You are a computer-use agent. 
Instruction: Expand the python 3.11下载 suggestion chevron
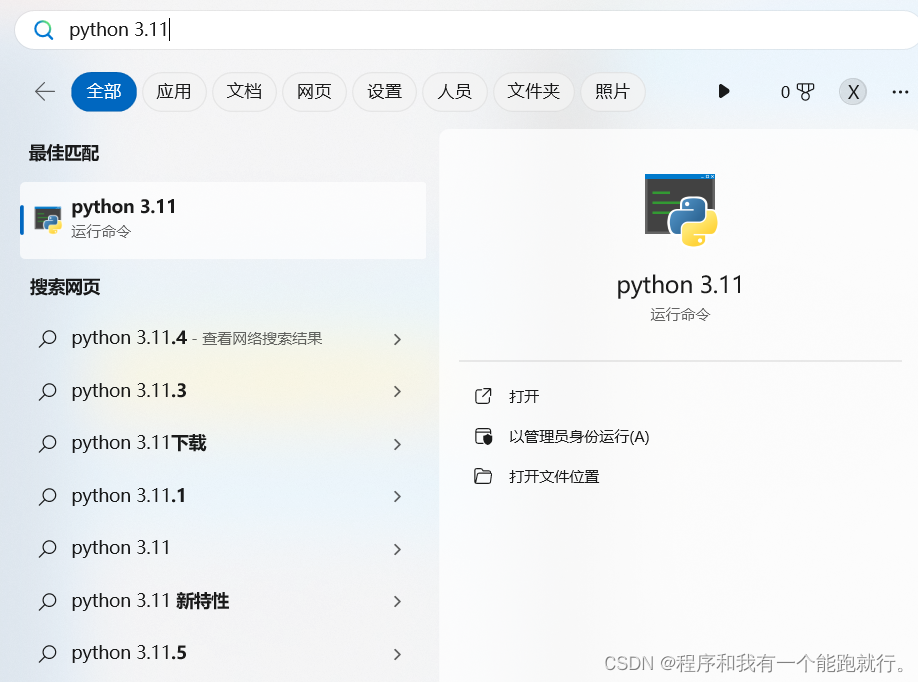(397, 443)
